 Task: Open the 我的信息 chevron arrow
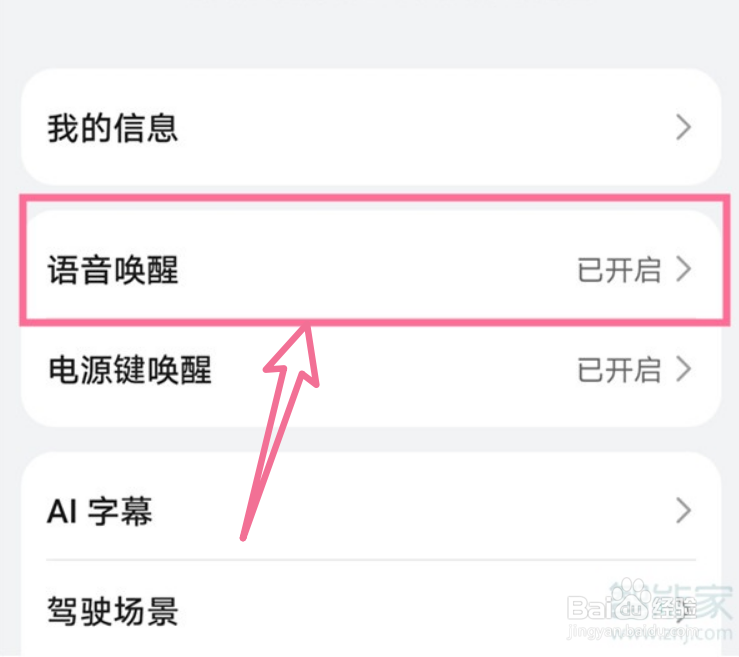683,127
